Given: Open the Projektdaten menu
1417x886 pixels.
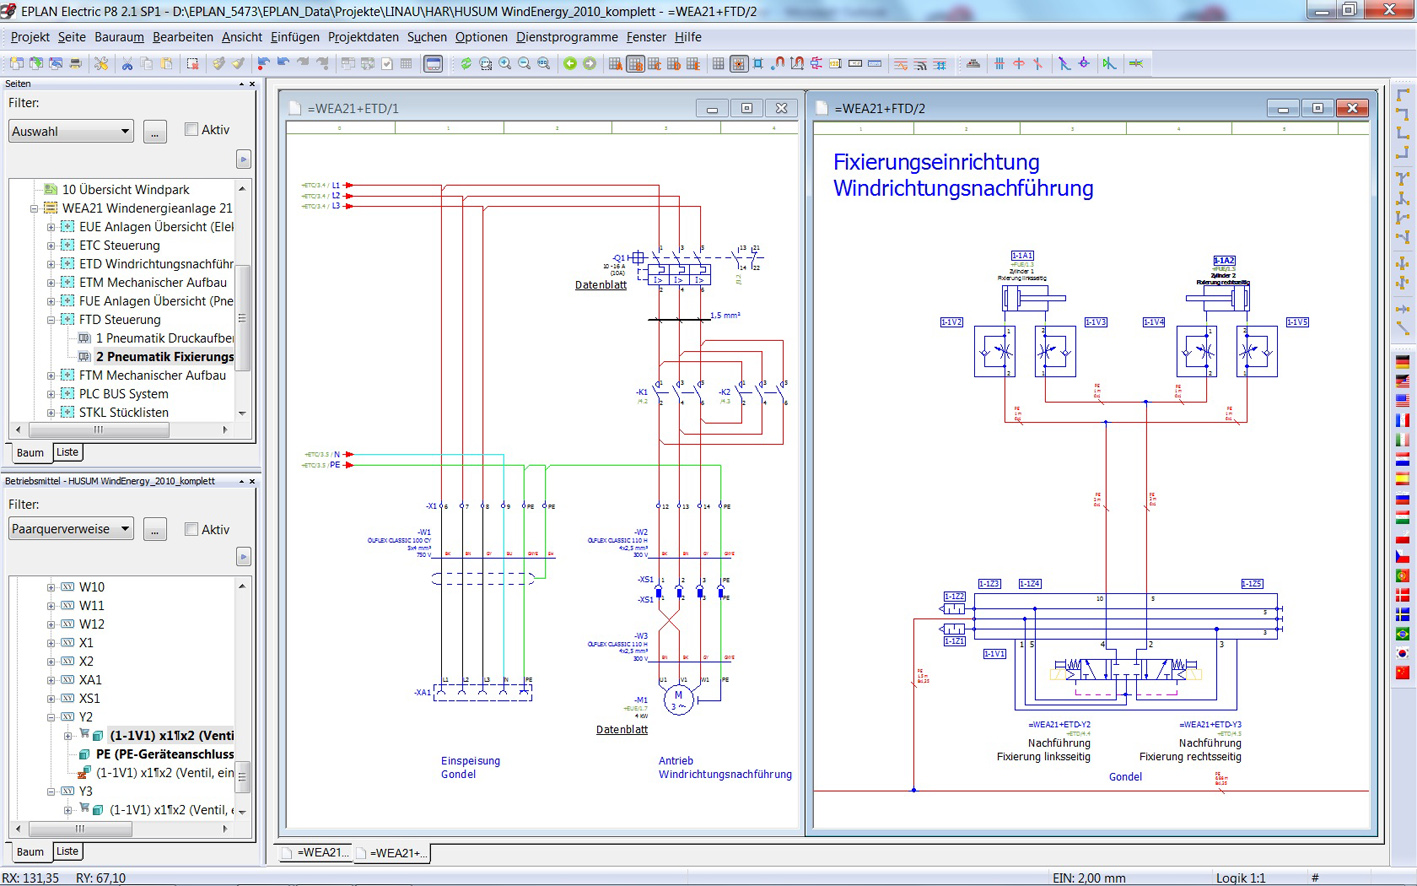Looking at the screenshot, I should tap(363, 37).
